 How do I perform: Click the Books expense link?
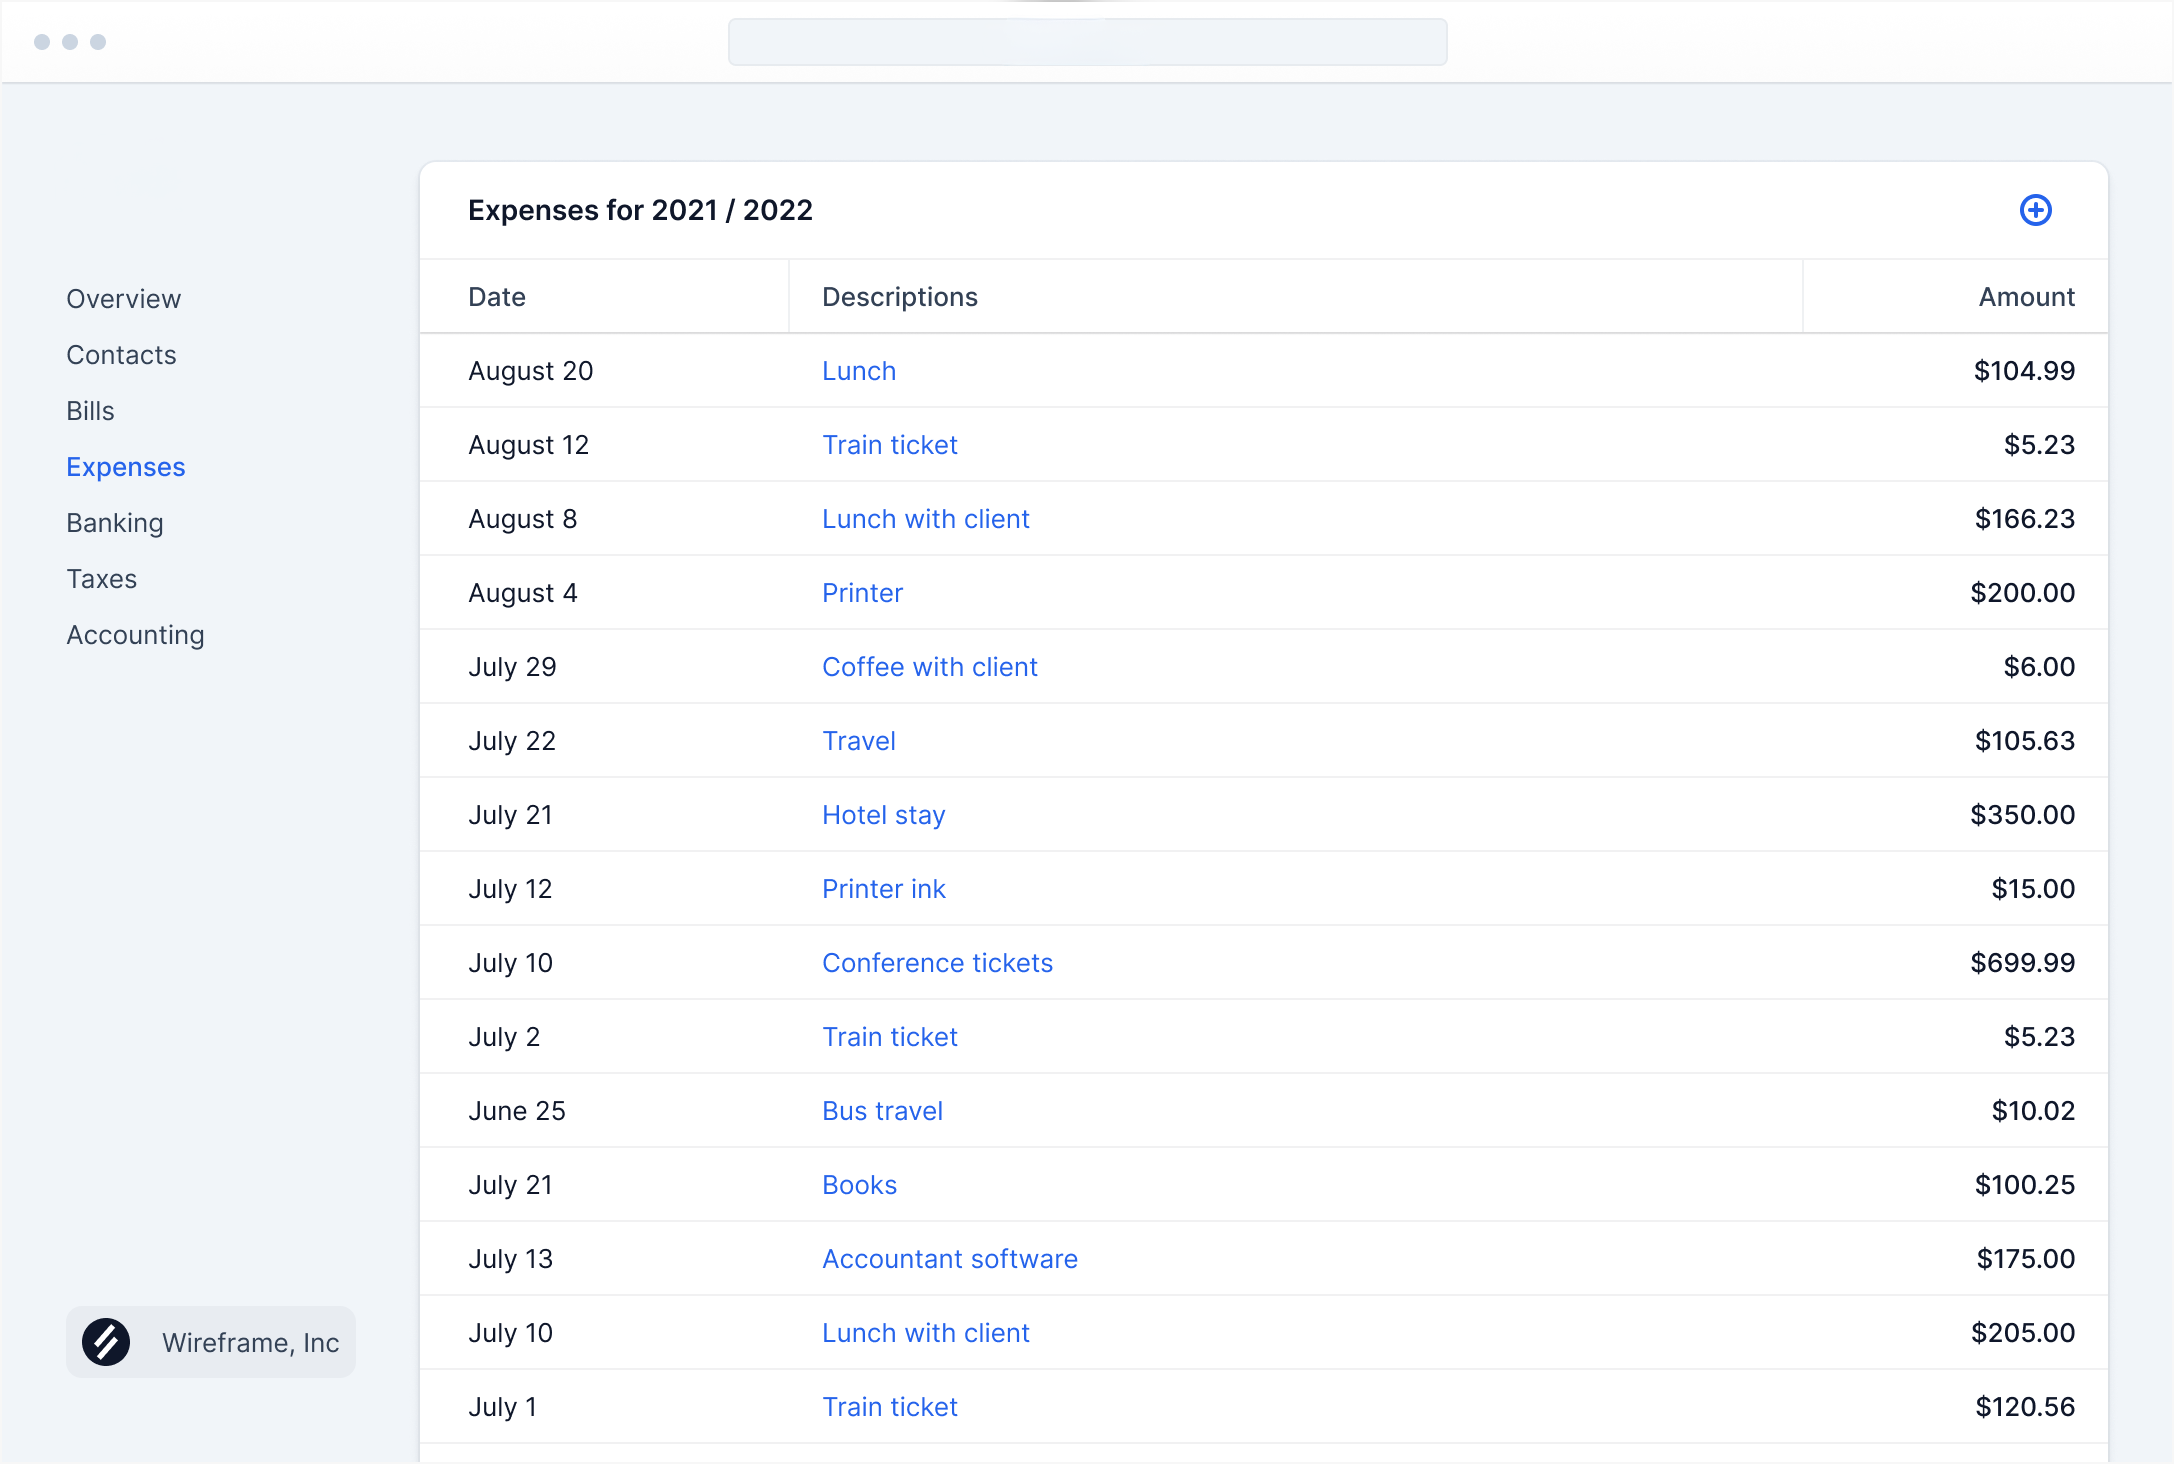coord(859,1185)
